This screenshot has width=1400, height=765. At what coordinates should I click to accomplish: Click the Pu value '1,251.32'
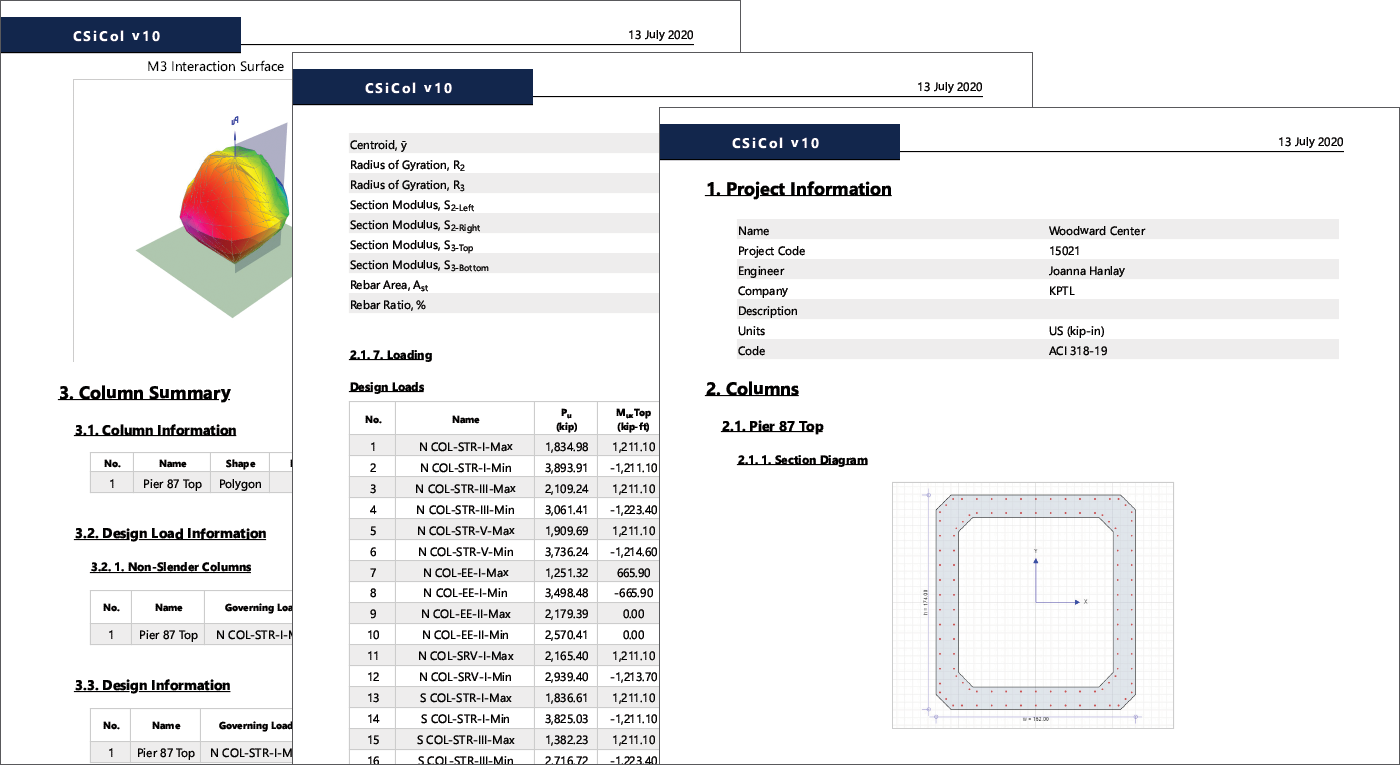(x=566, y=572)
